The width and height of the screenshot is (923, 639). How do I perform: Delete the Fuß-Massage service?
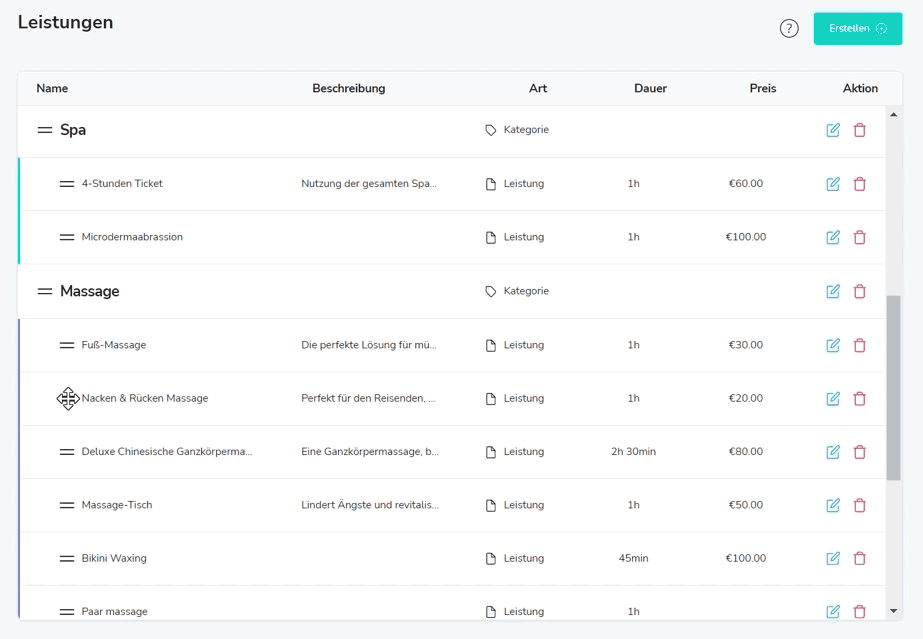click(x=859, y=345)
